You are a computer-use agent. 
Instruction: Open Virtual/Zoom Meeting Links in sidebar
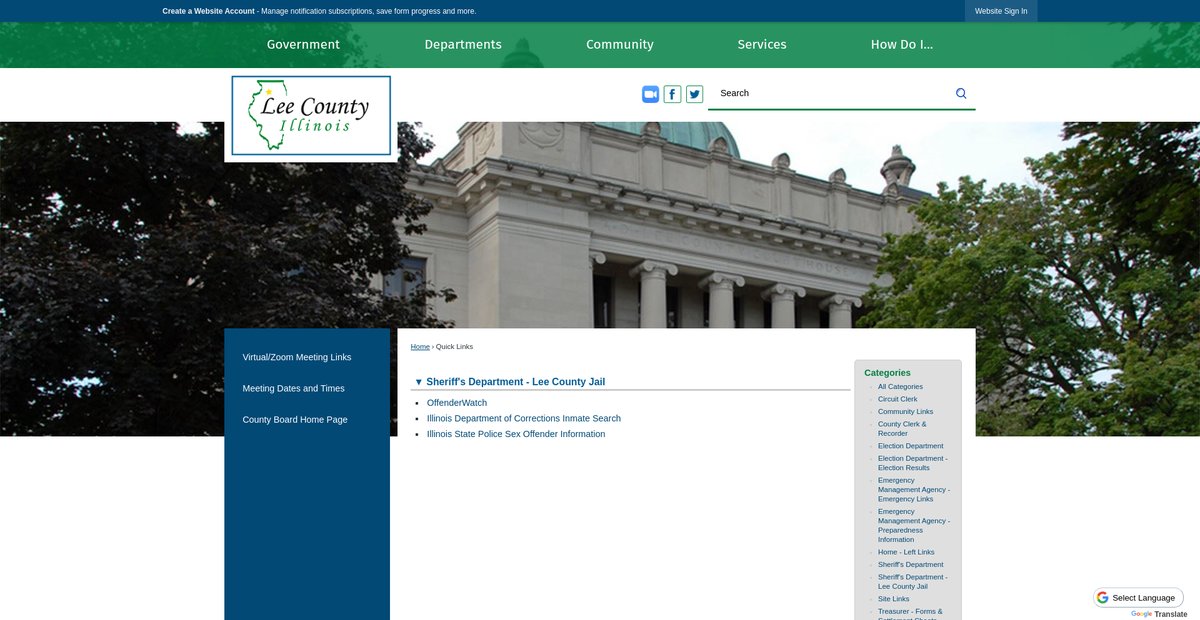coord(297,357)
